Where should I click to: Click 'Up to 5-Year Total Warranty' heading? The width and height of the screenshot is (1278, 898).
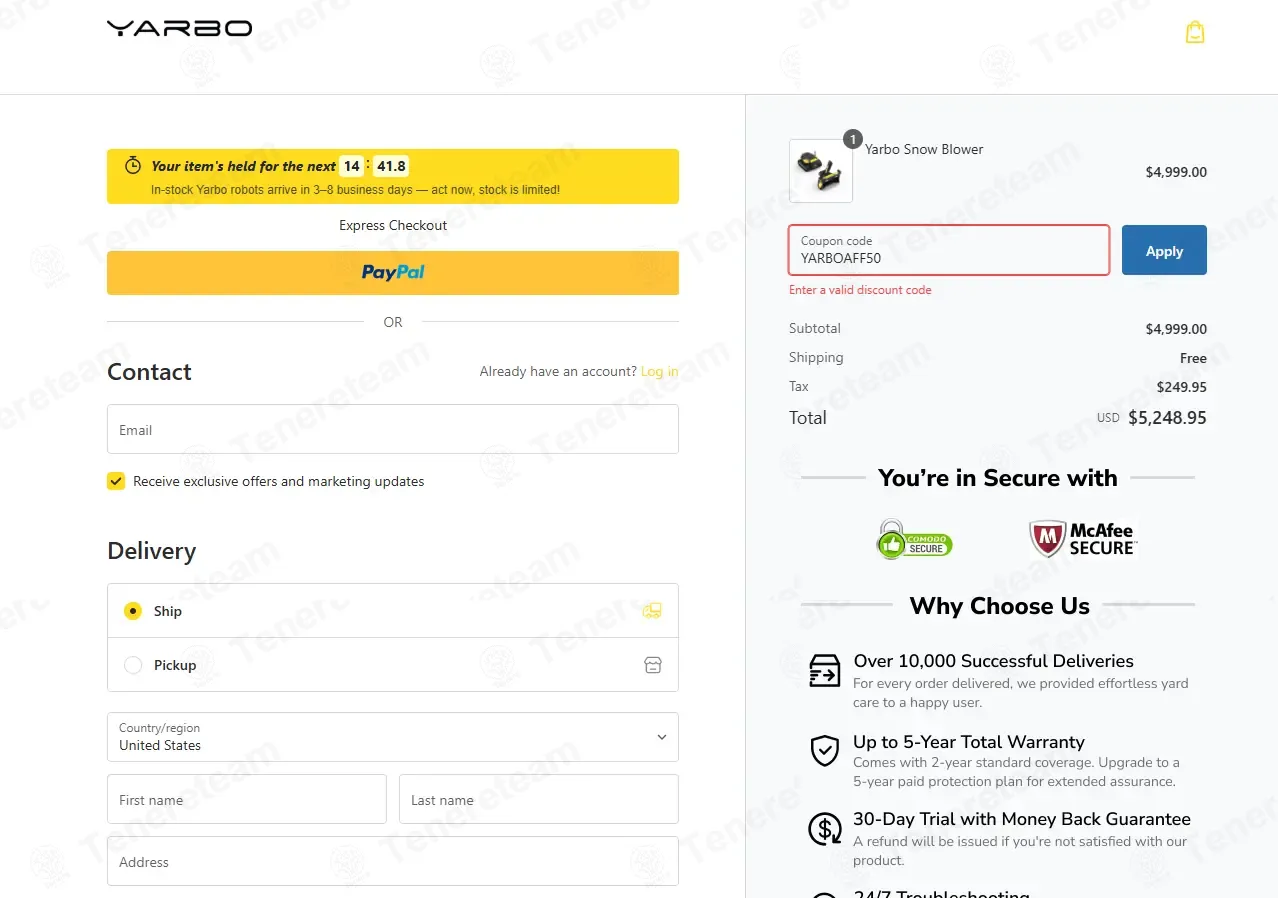(x=969, y=742)
